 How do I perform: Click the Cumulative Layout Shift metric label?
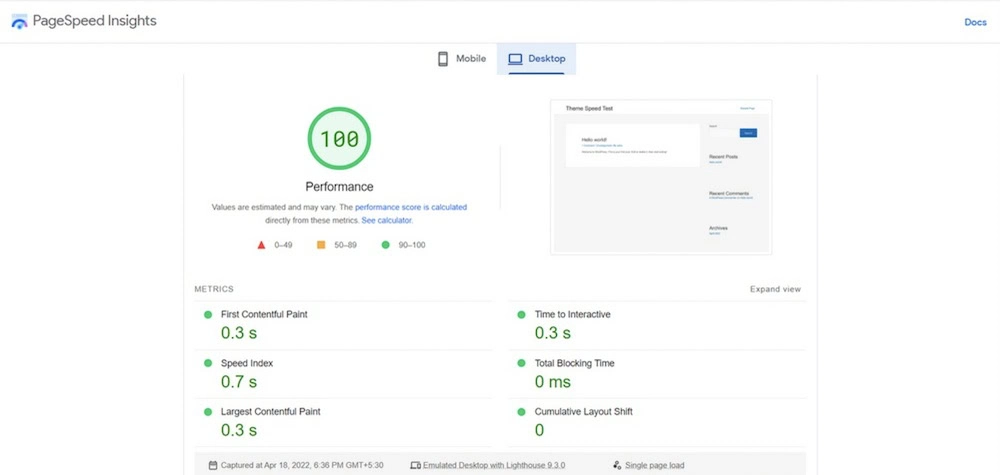click(583, 412)
